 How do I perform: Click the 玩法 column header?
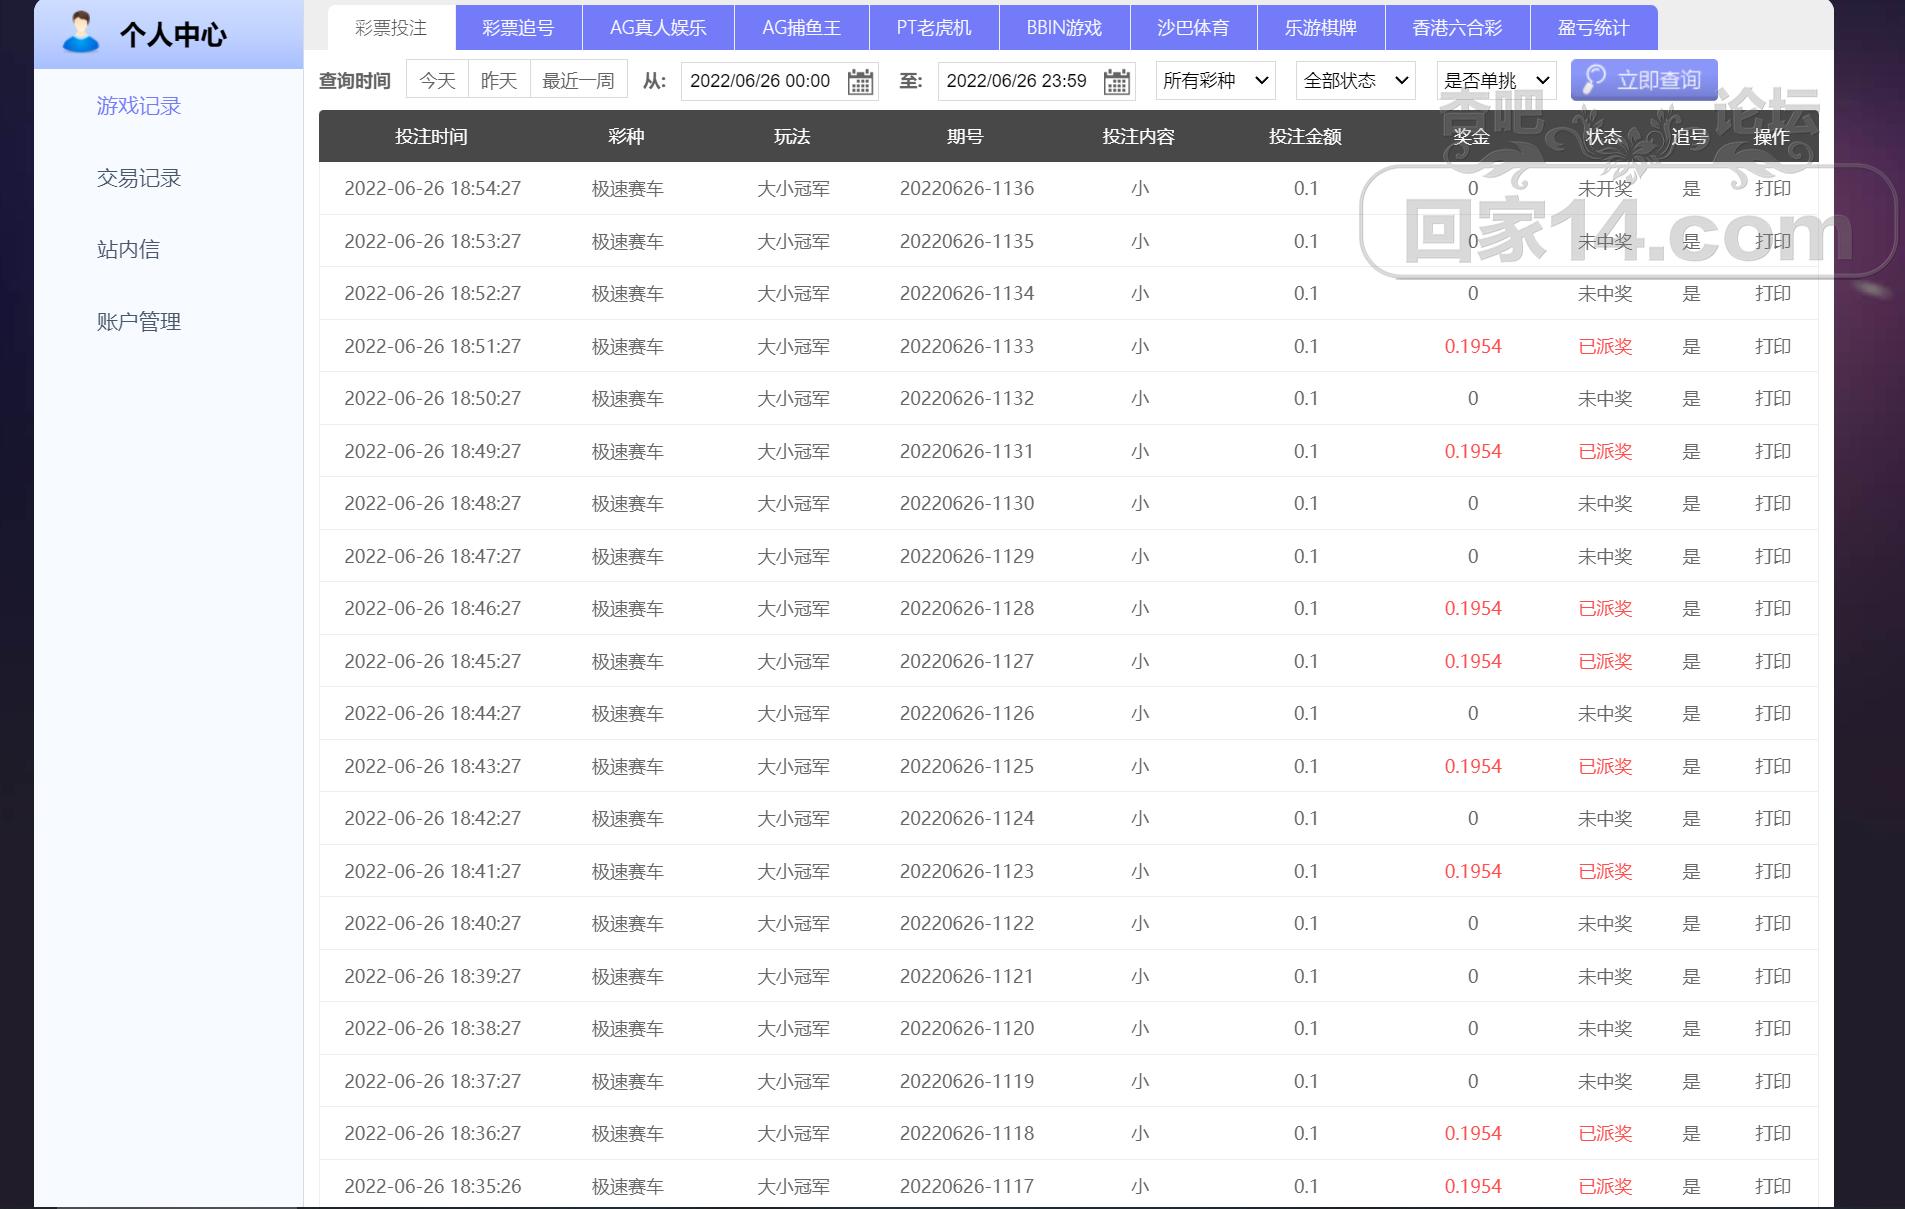coord(792,136)
